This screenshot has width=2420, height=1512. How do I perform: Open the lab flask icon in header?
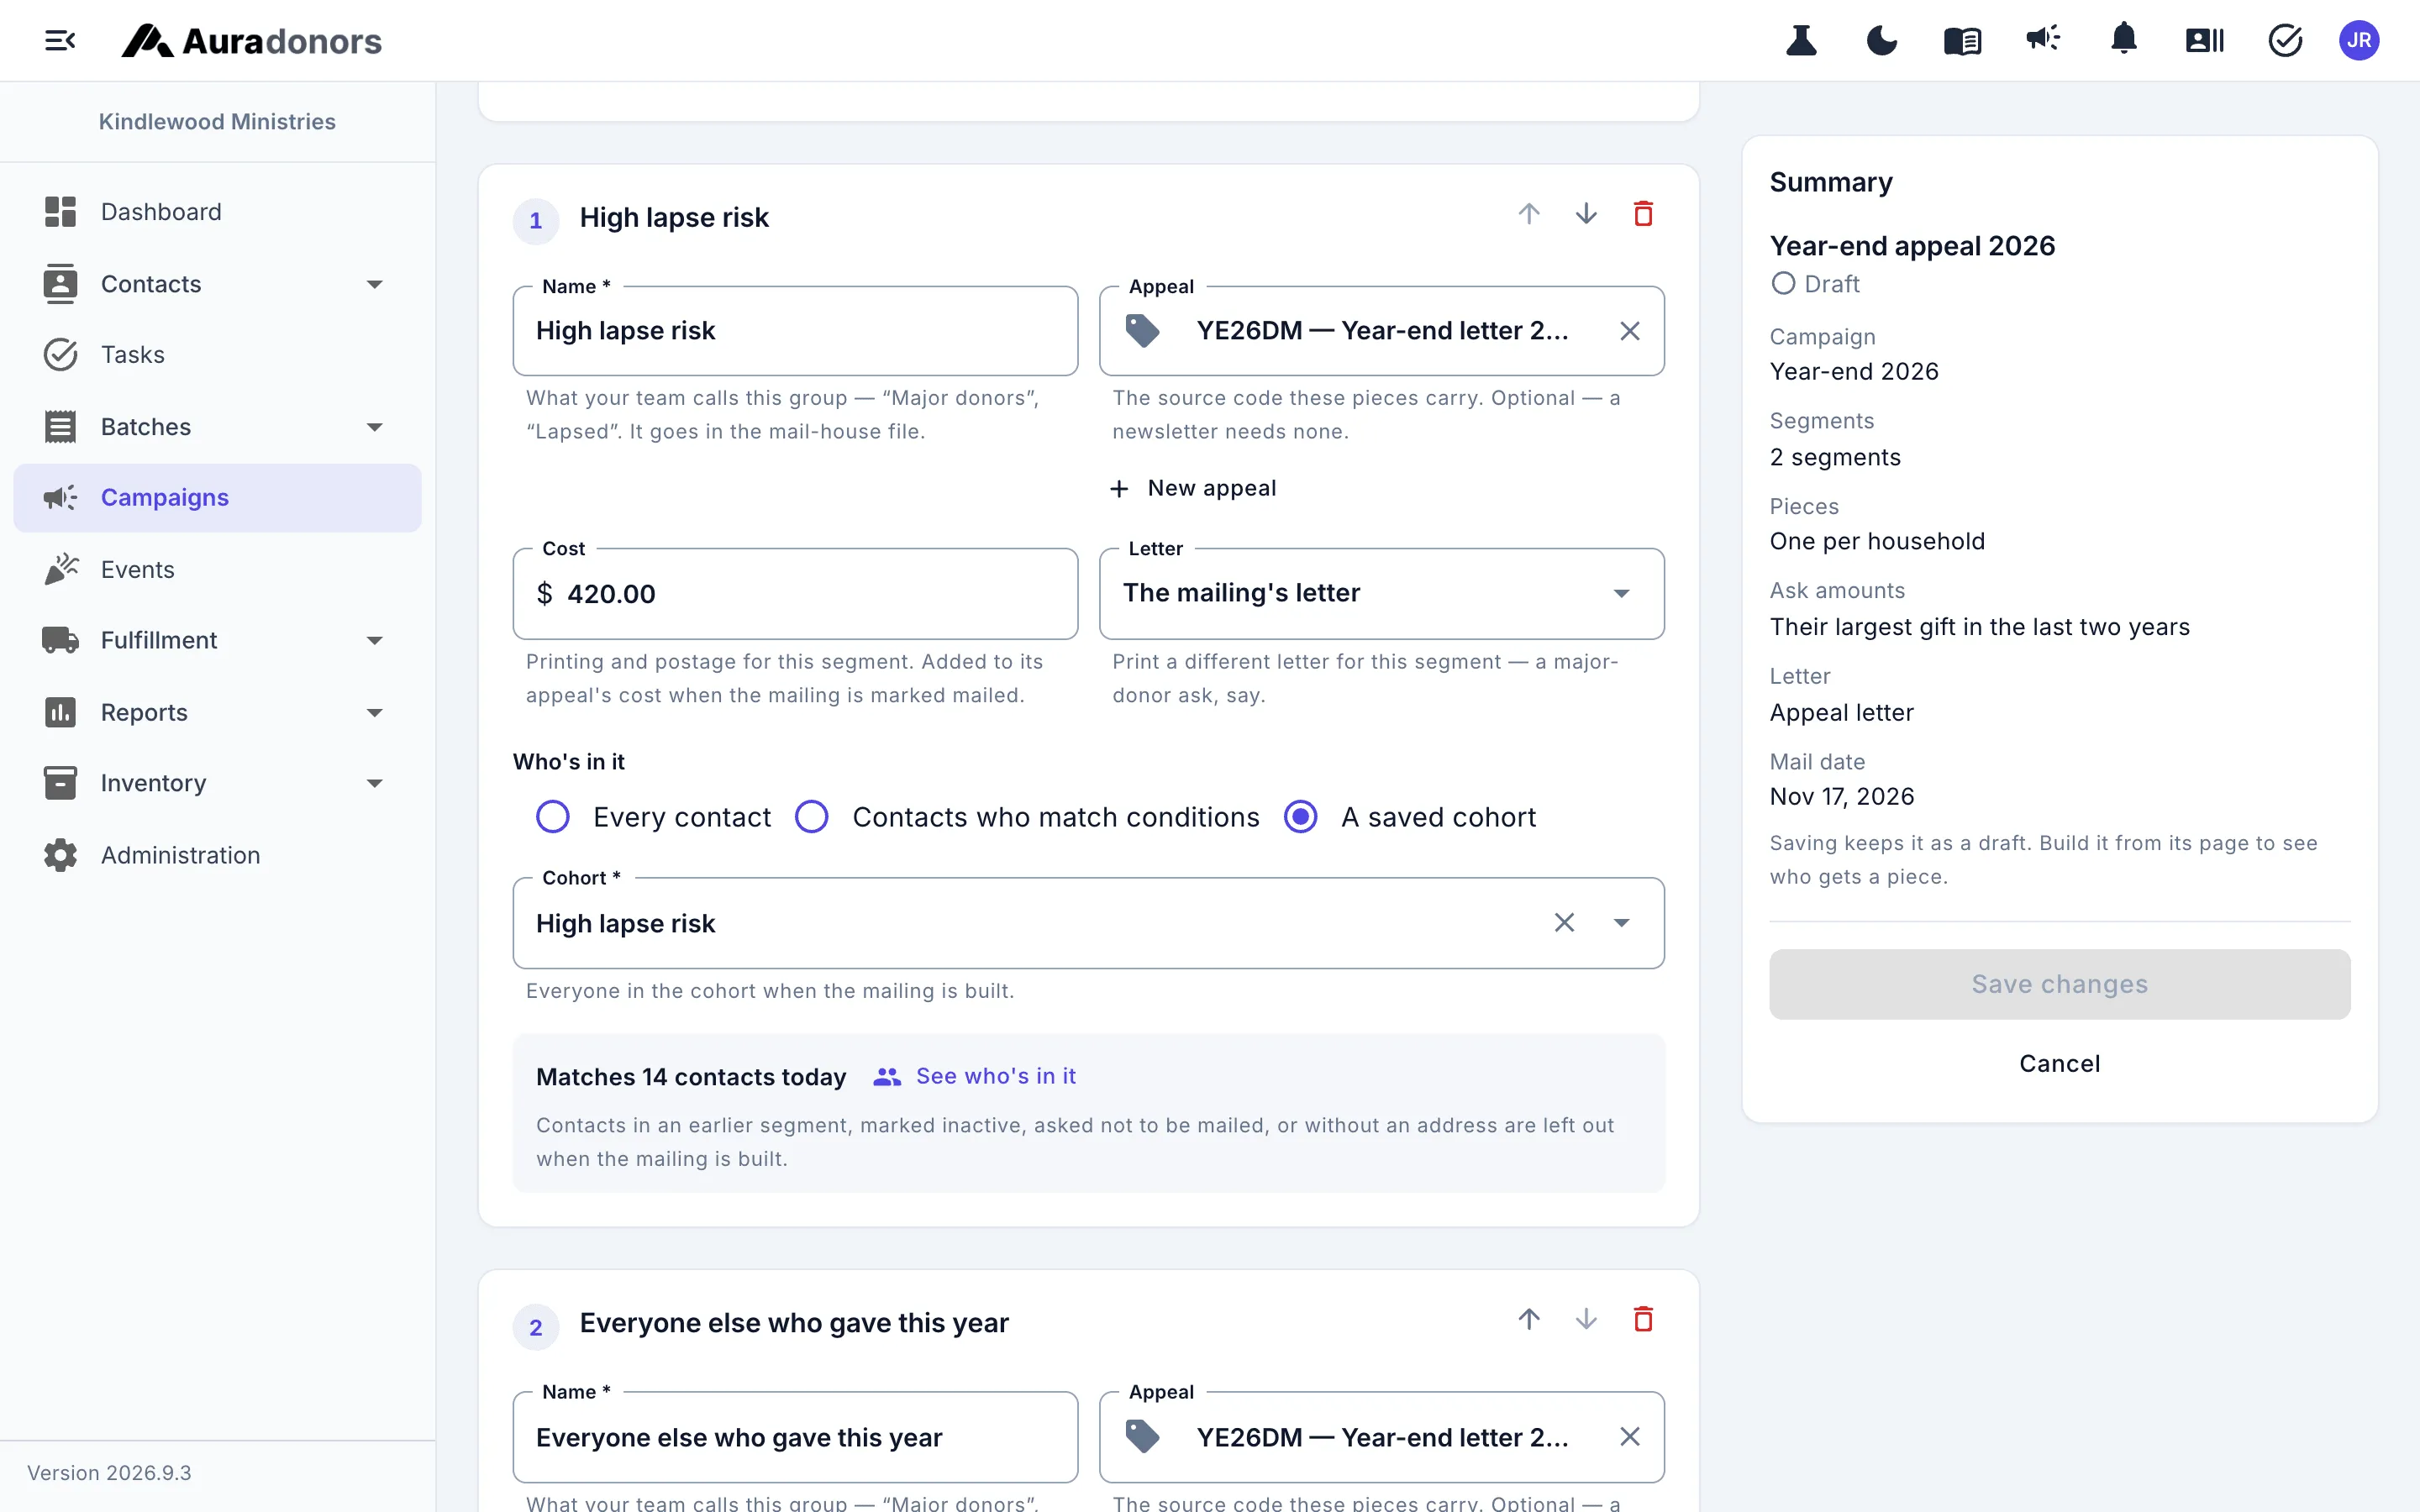coord(1801,41)
